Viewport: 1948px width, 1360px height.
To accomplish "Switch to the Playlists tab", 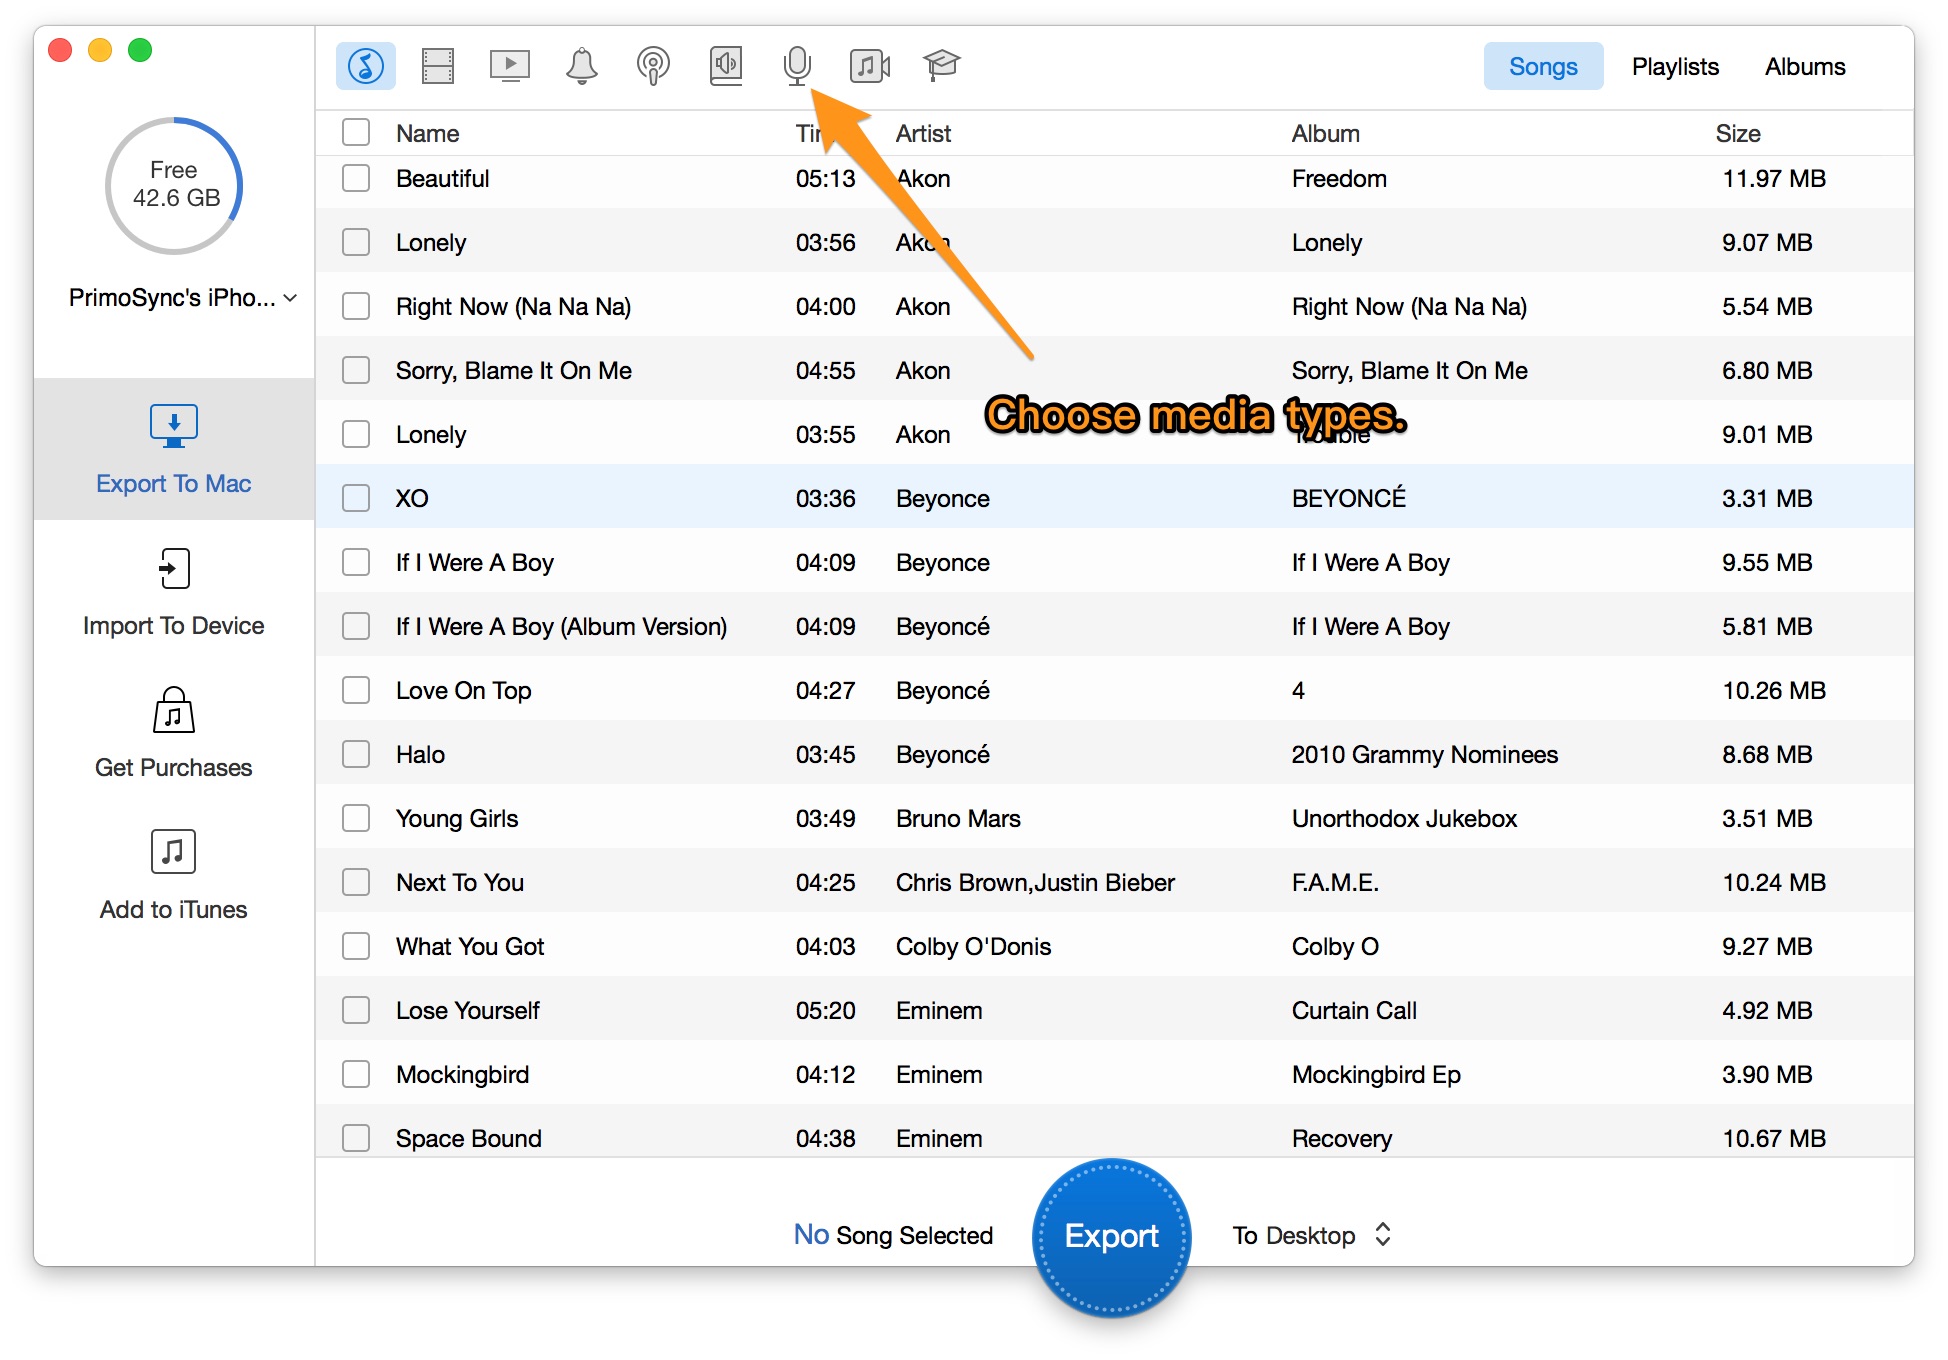I will tap(1675, 66).
